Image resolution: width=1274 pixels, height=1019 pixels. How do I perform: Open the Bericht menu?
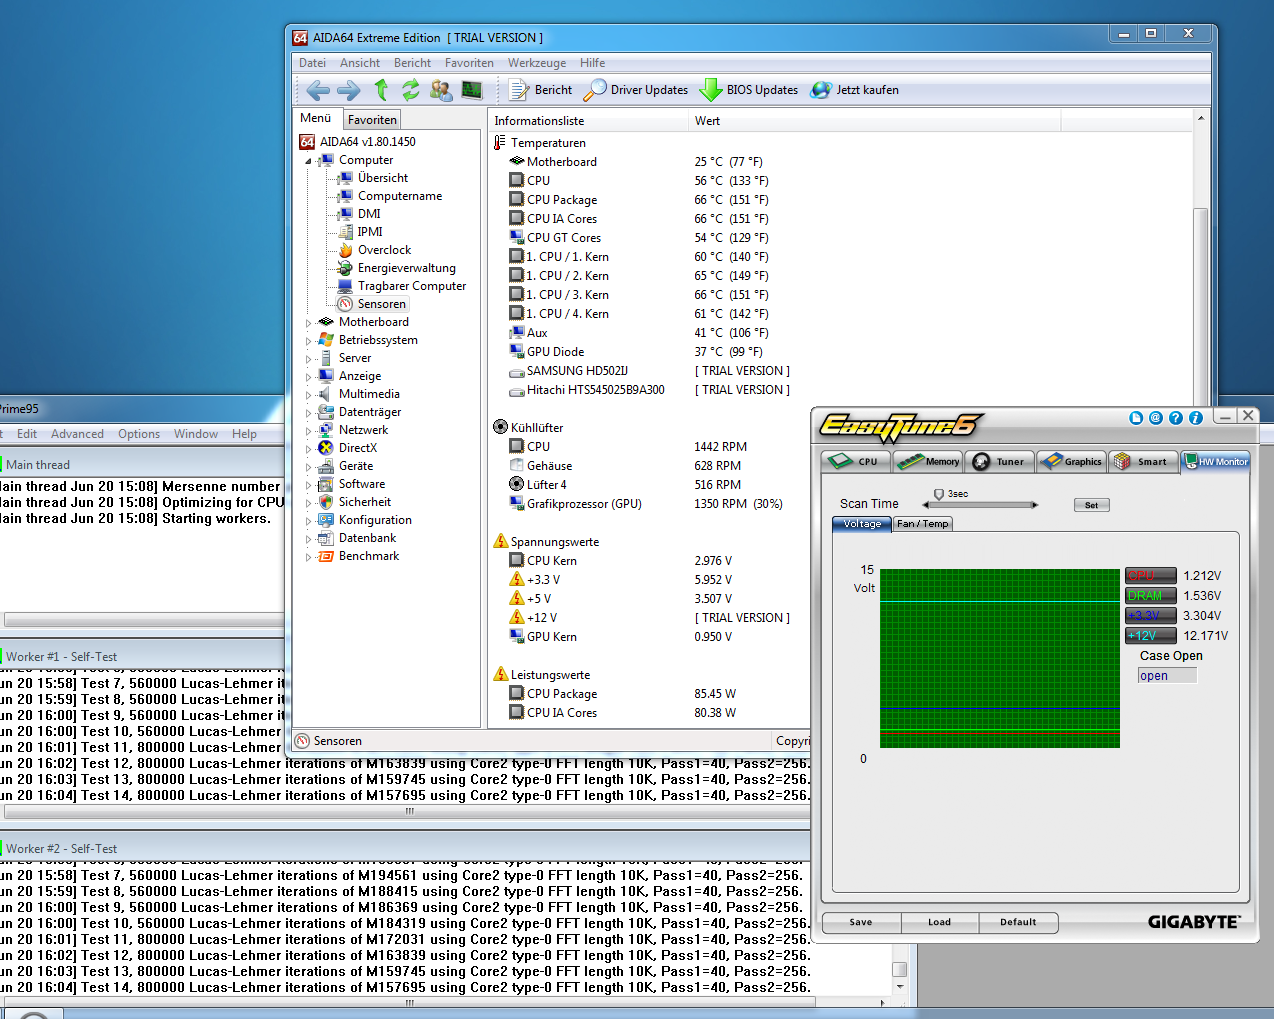[412, 63]
